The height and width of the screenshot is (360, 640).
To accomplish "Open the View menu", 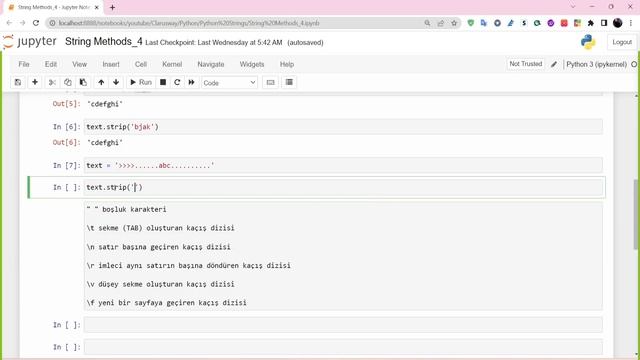I will pos(79,64).
